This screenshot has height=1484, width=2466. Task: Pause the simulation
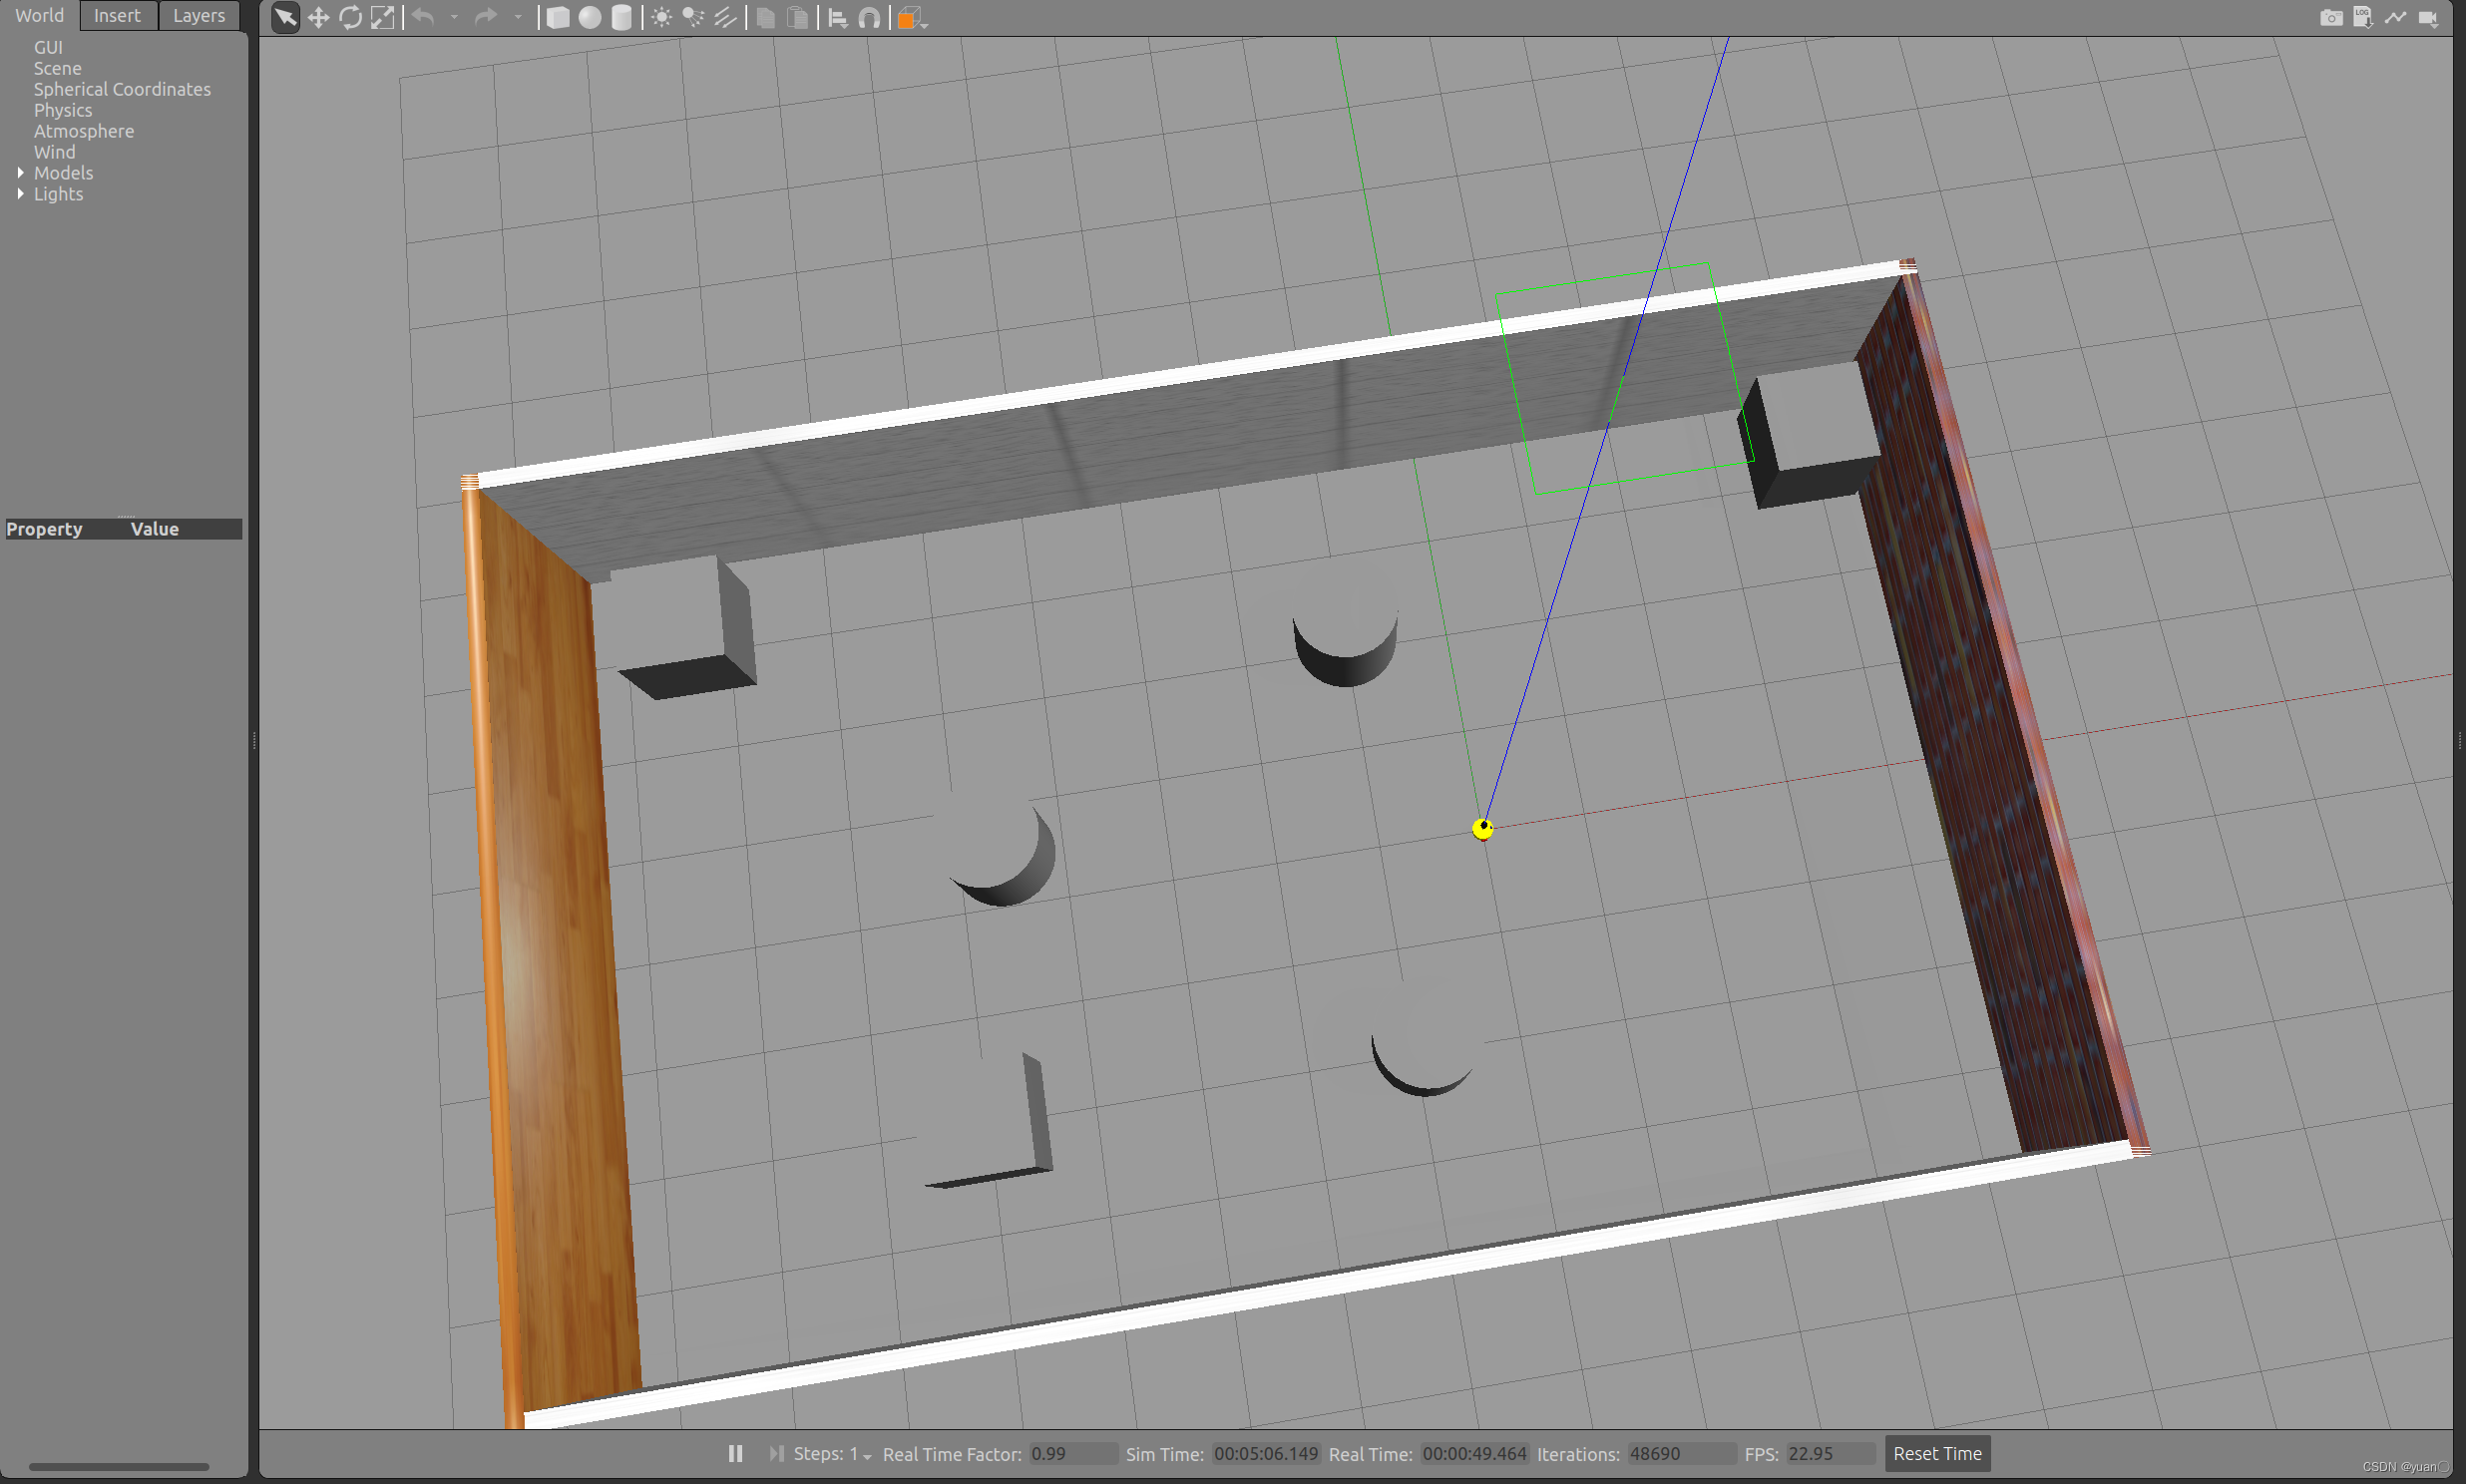coord(735,1453)
